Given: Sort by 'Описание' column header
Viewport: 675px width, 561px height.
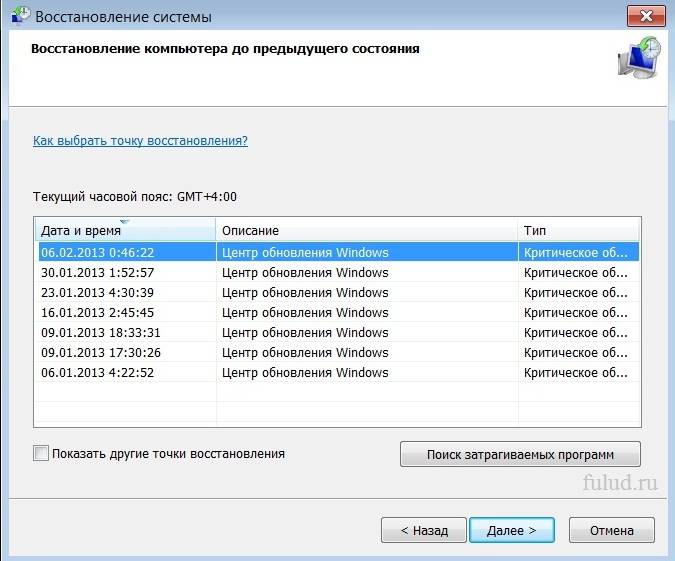Looking at the screenshot, I should click(367, 230).
